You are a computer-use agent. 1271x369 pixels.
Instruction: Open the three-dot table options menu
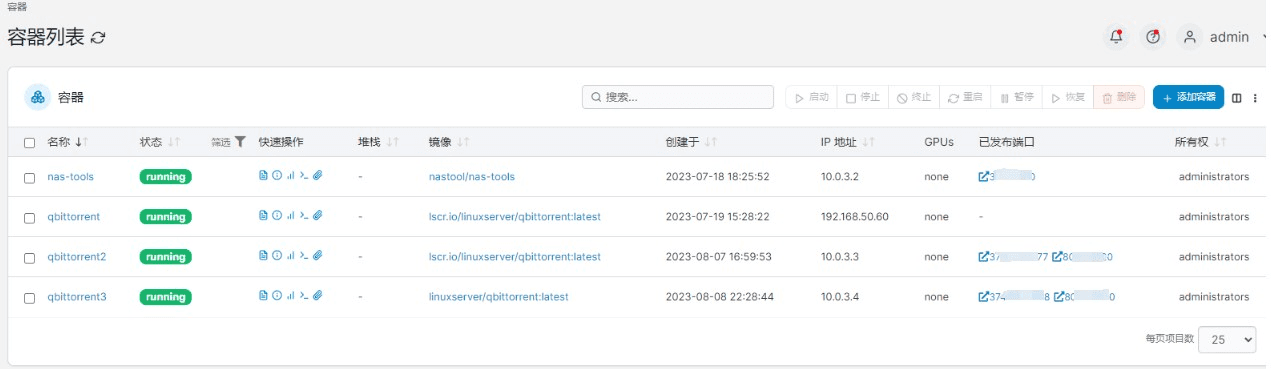click(1255, 98)
